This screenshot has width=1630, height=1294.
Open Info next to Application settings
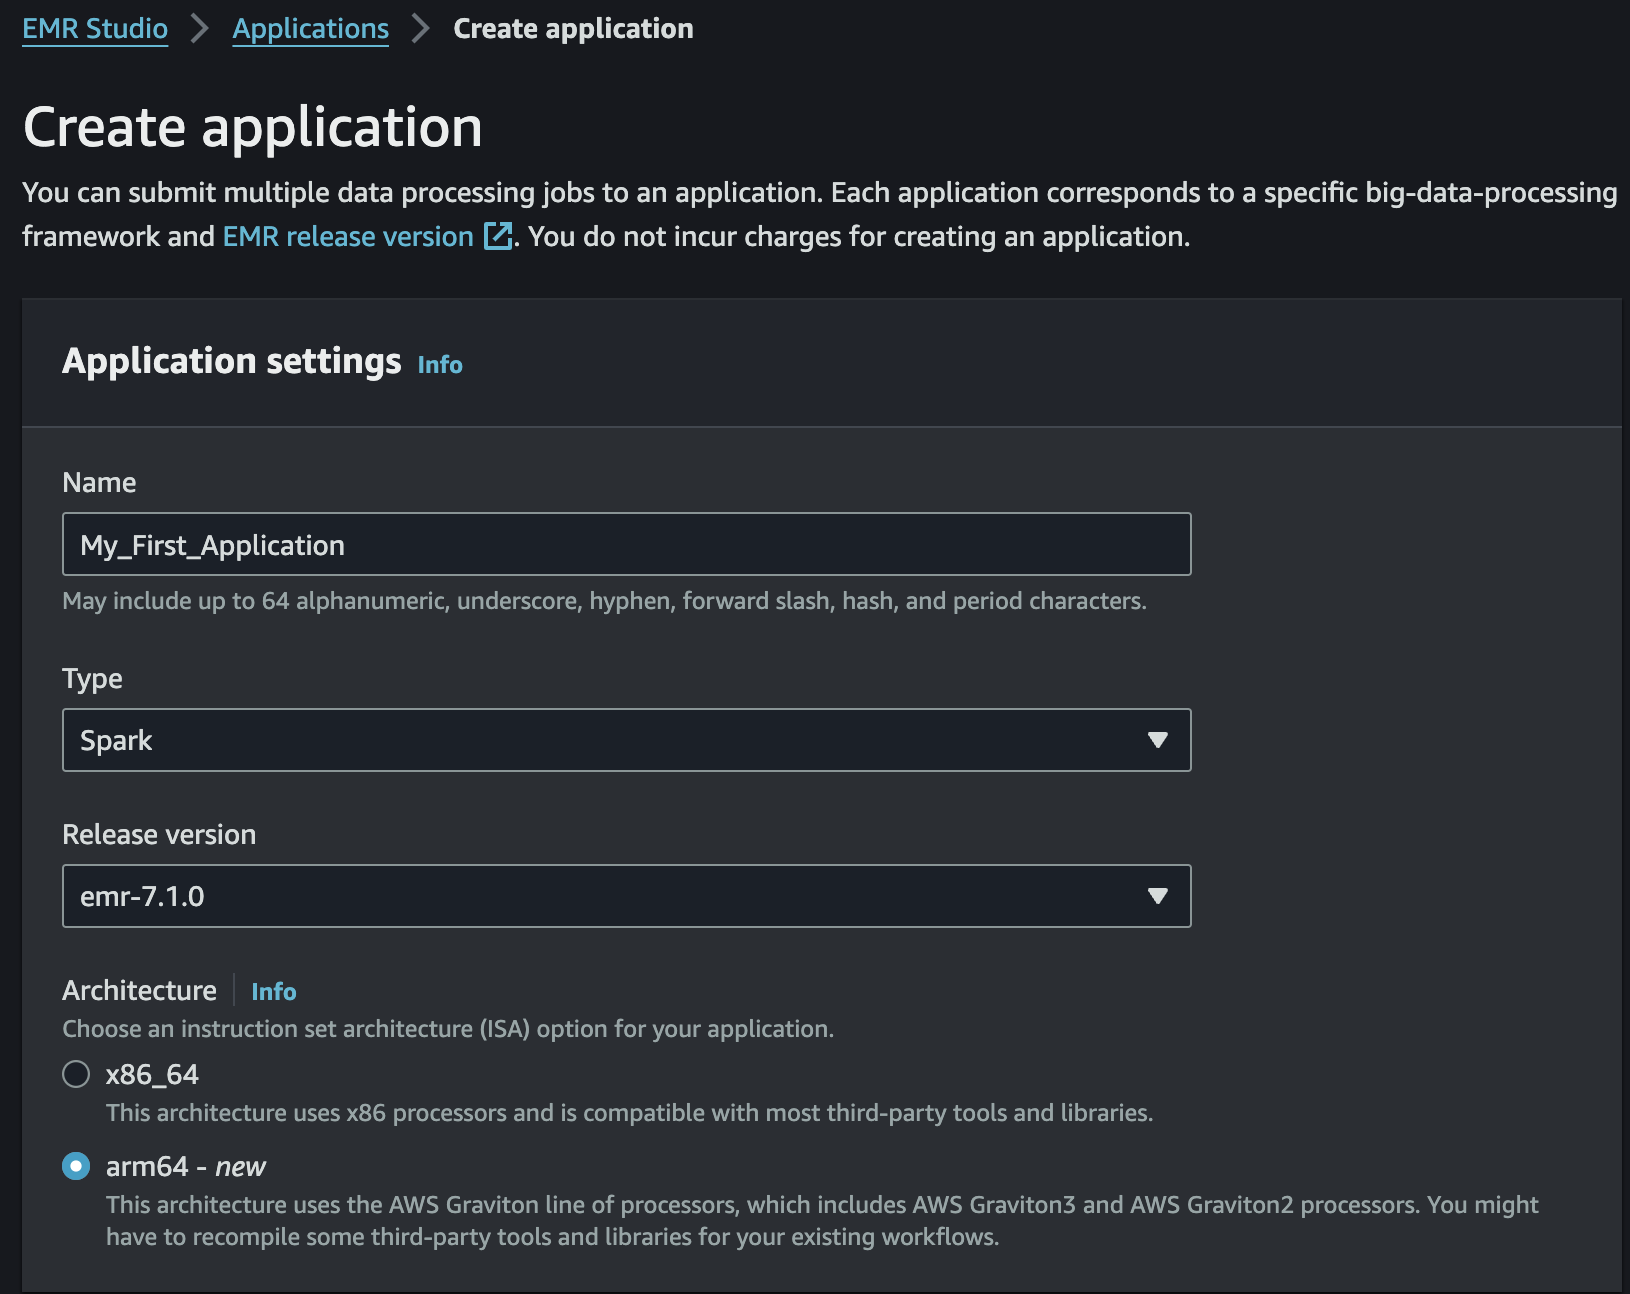(x=440, y=365)
